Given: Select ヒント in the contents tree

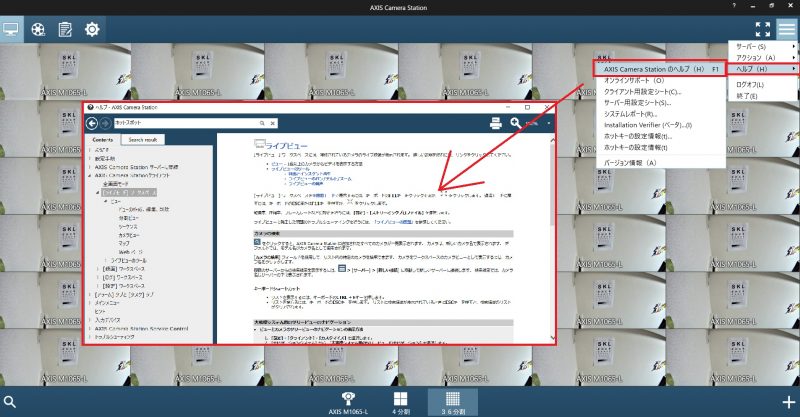Looking at the screenshot, I should click(100, 311).
